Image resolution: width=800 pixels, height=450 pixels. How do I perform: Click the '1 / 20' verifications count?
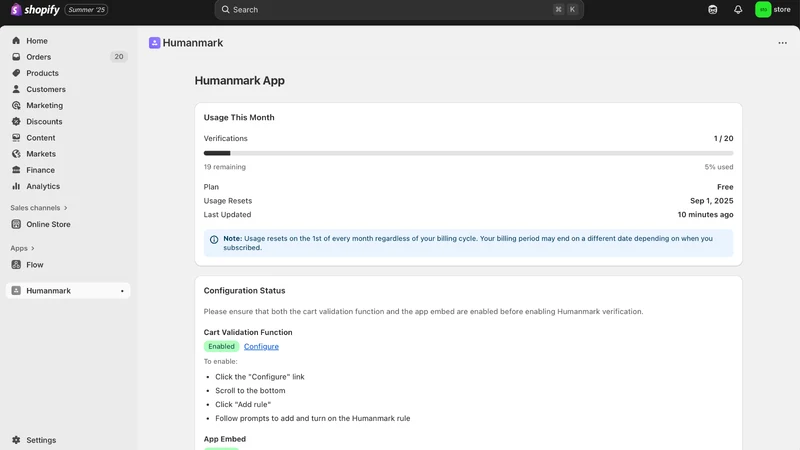coord(723,138)
